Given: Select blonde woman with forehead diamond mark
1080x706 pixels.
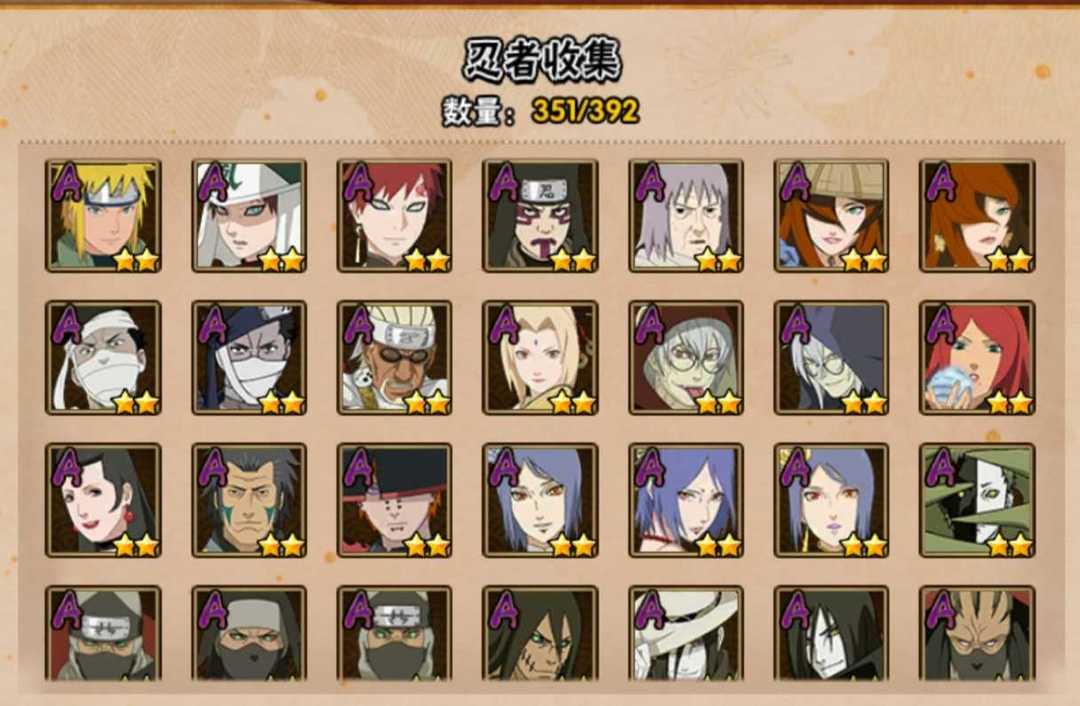Looking at the screenshot, I should tap(541, 357).
